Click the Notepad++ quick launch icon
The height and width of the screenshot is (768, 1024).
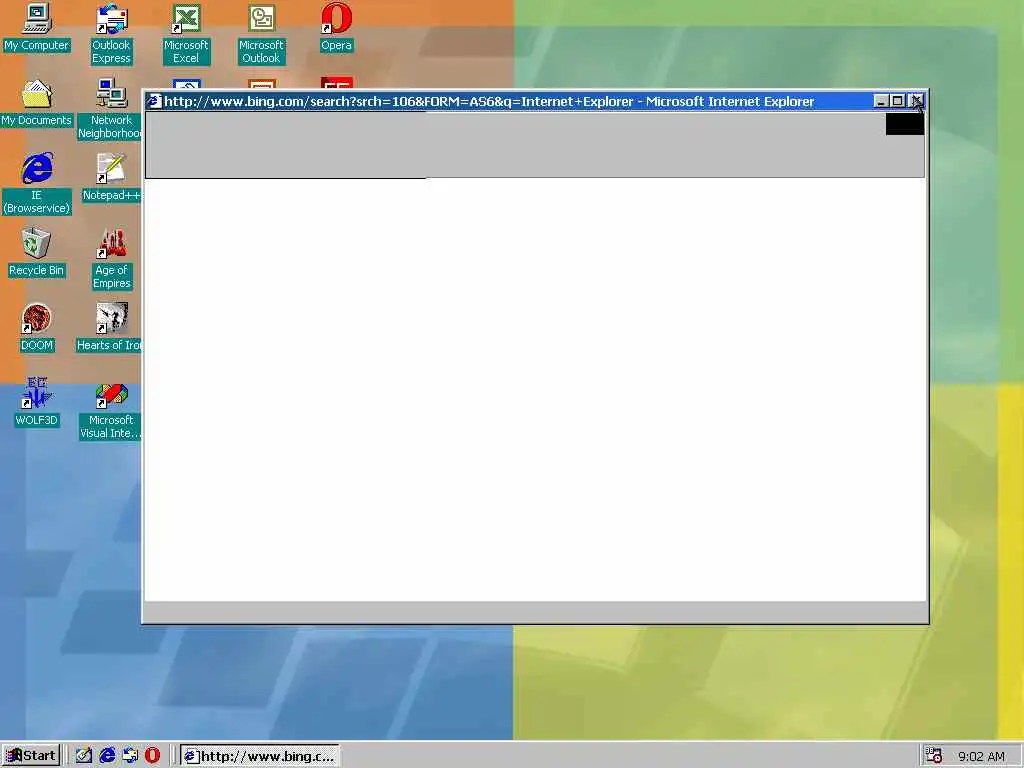click(84, 756)
